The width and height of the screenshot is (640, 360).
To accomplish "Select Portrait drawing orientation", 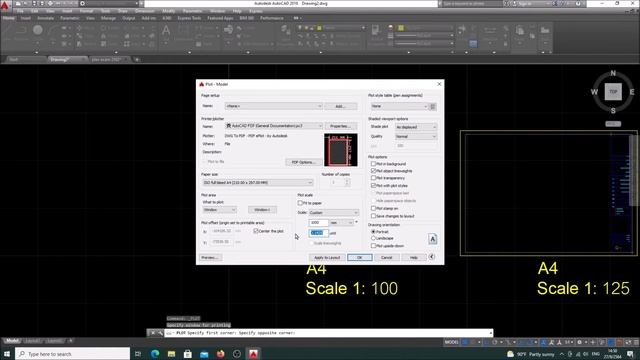I will pos(373,231).
